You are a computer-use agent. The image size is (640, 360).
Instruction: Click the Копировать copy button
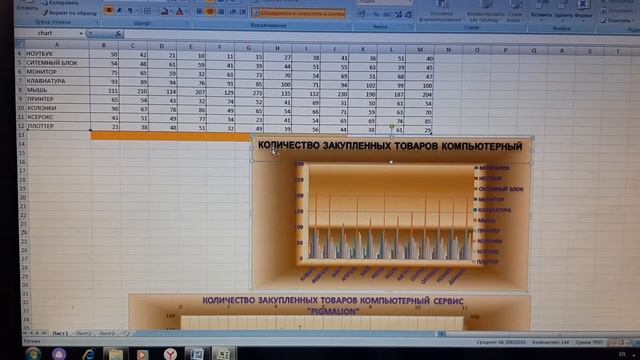(60, 3)
